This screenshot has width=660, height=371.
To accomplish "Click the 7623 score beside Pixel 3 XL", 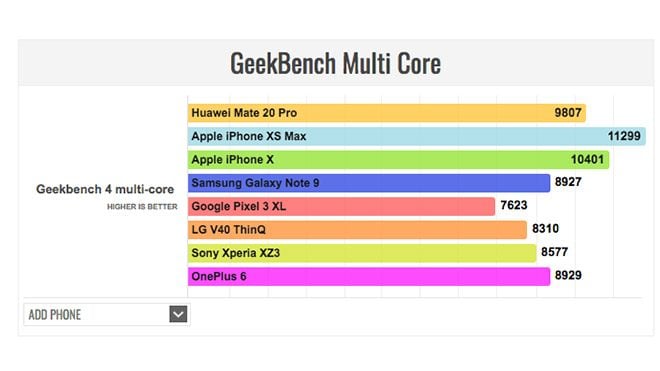I will pyautogui.click(x=514, y=205).
